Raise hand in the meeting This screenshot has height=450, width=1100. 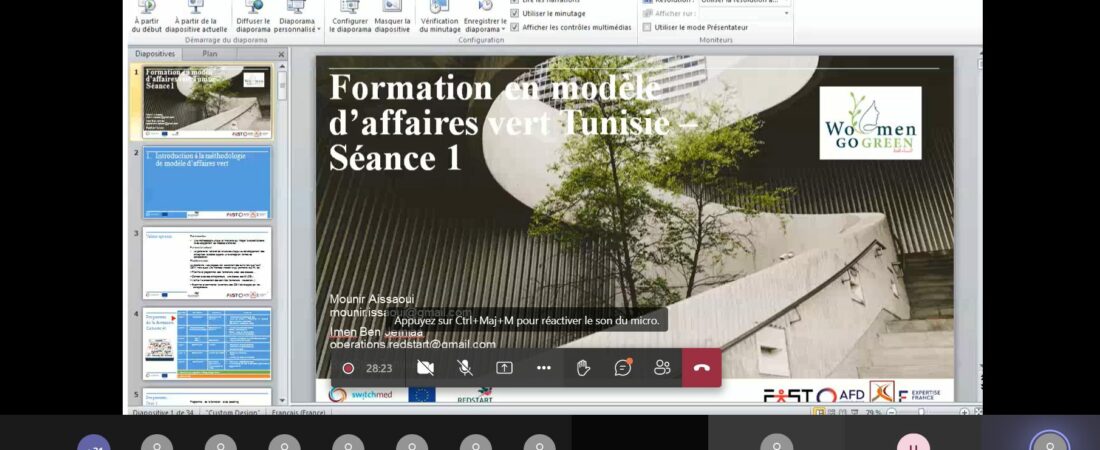[x=583, y=368]
